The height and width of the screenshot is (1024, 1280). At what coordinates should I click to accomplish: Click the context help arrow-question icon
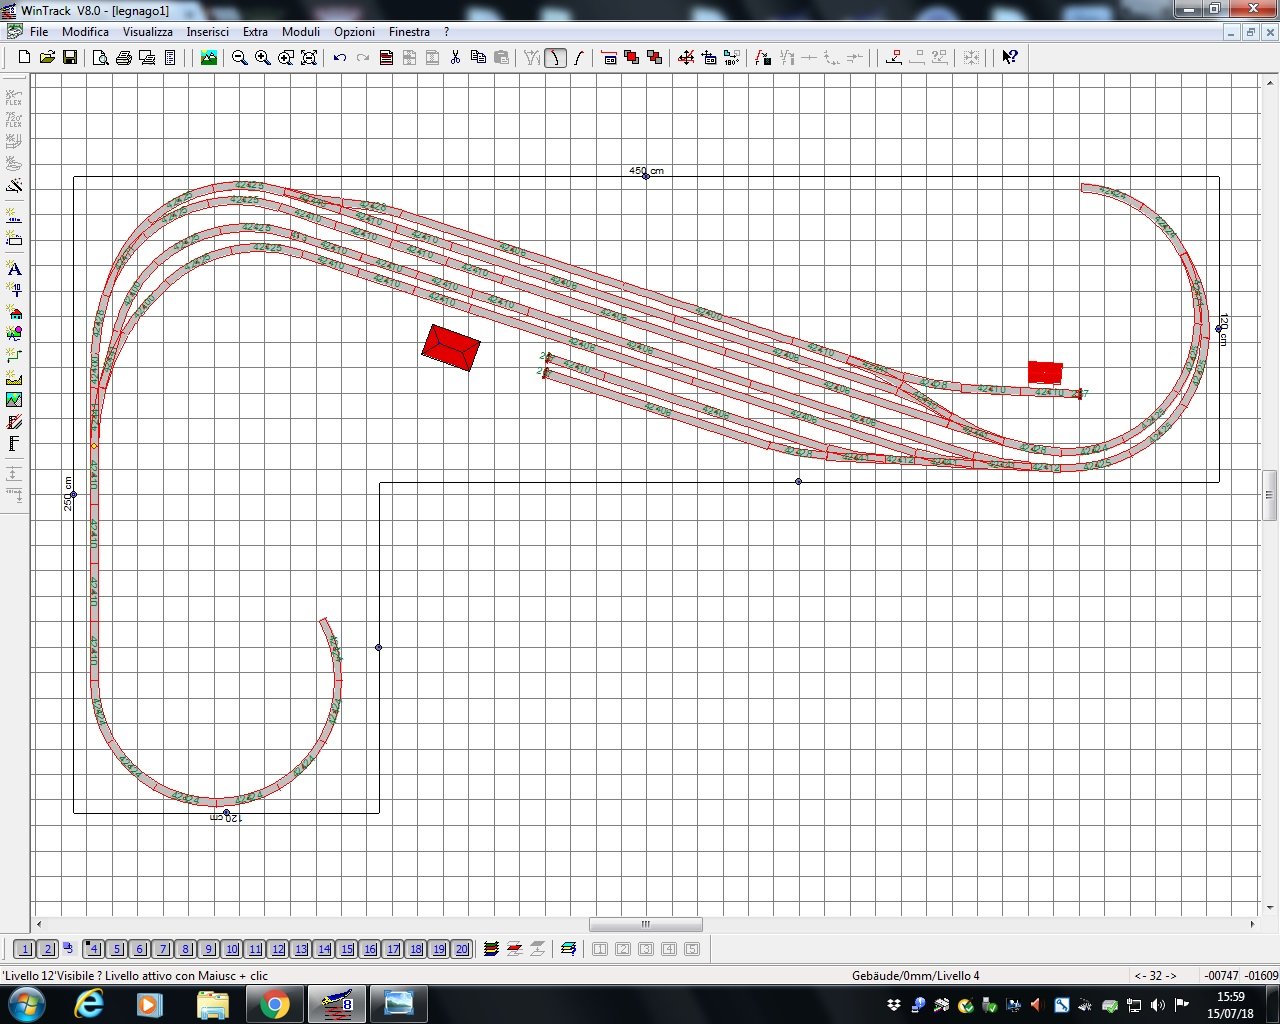(x=1010, y=58)
